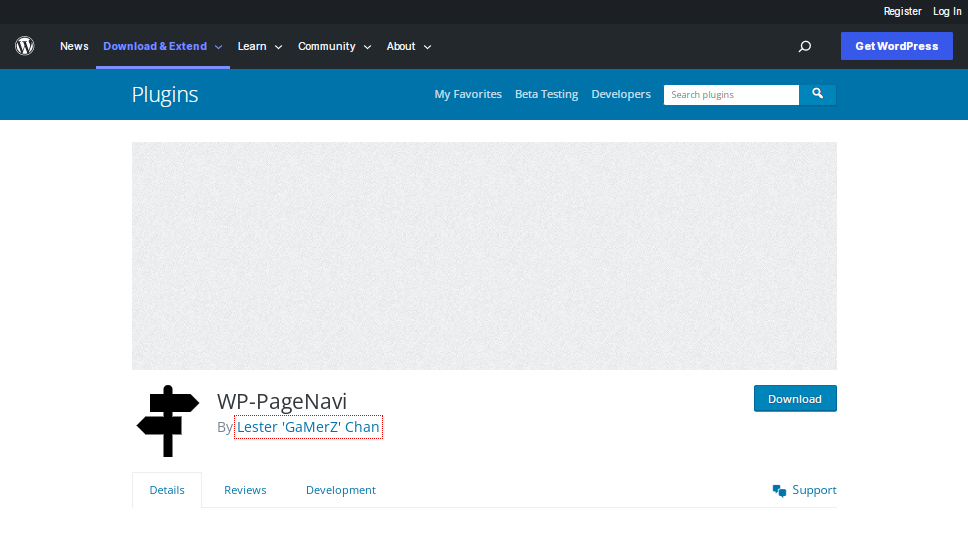Image resolution: width=968 pixels, height=539 pixels.
Task: Click the plugin banner image
Action: click(484, 256)
